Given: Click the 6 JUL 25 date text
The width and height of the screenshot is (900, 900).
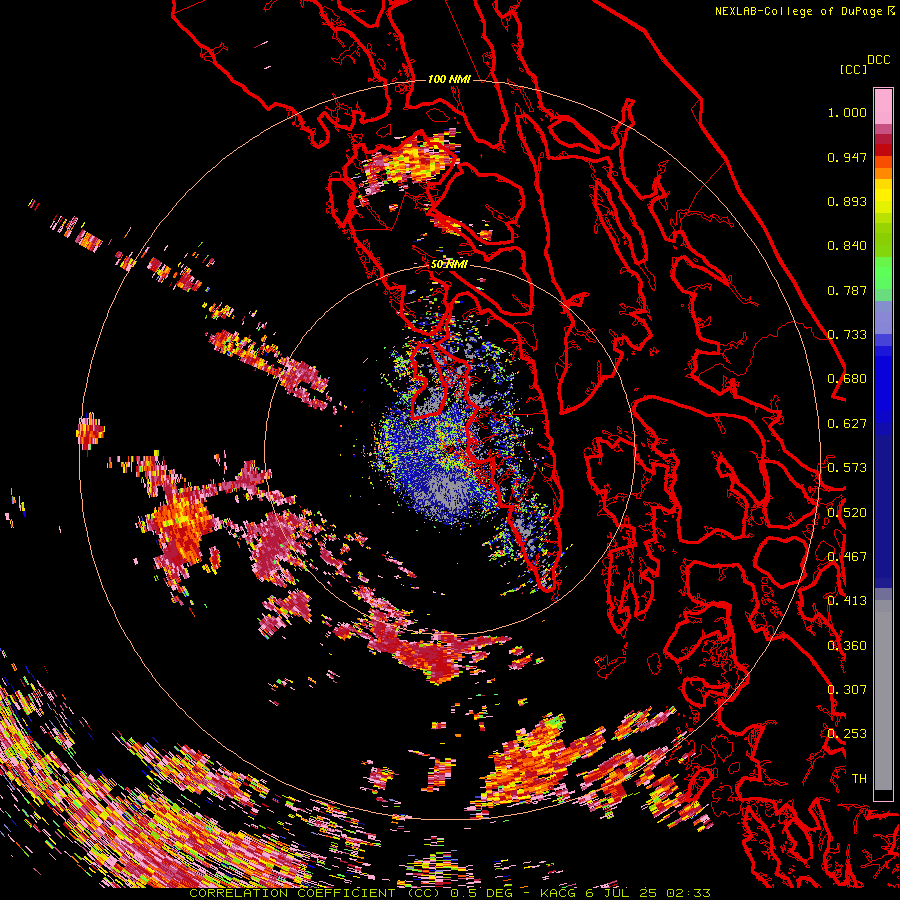Looking at the screenshot, I should click(622, 893).
